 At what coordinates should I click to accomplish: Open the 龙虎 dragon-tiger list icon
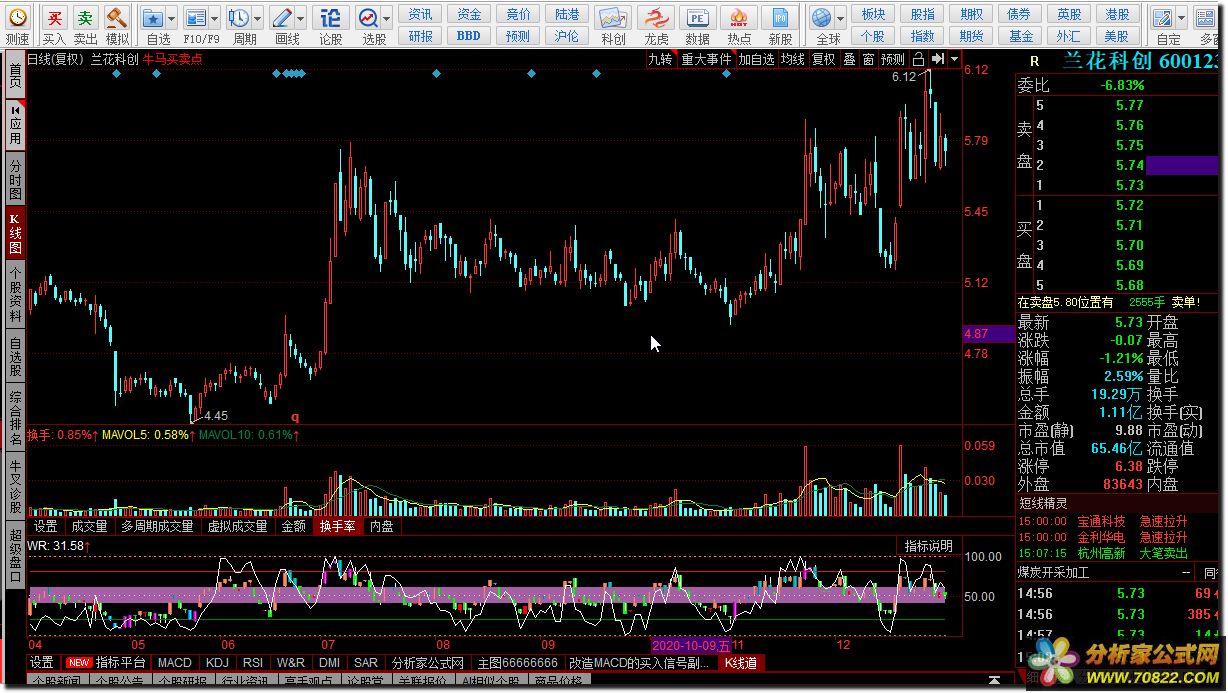[656, 18]
